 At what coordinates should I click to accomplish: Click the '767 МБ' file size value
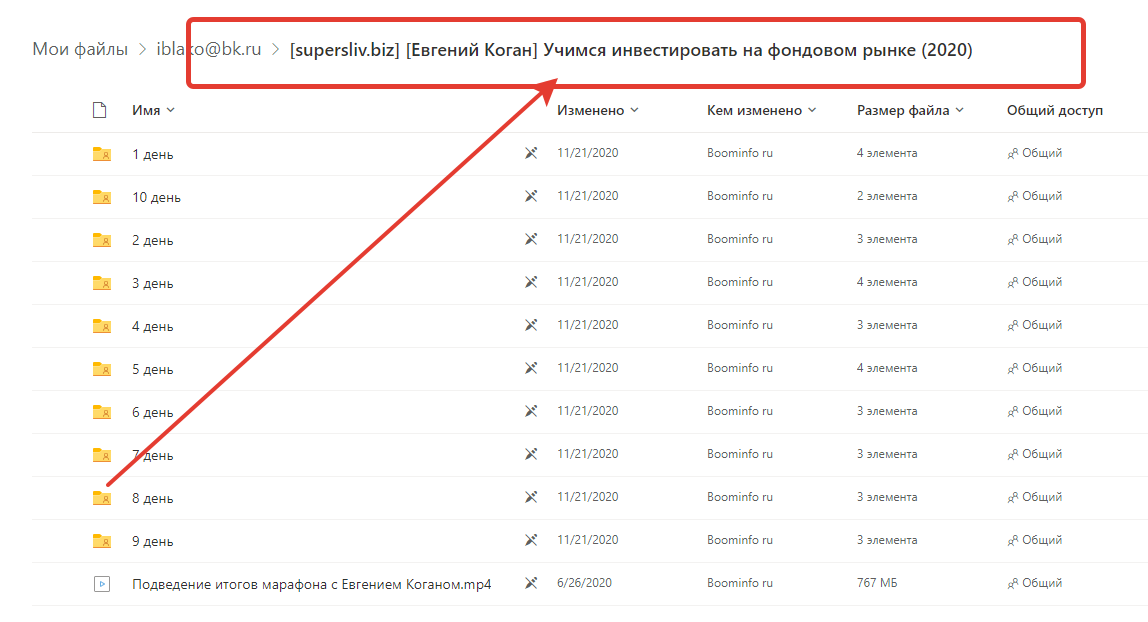point(877,583)
